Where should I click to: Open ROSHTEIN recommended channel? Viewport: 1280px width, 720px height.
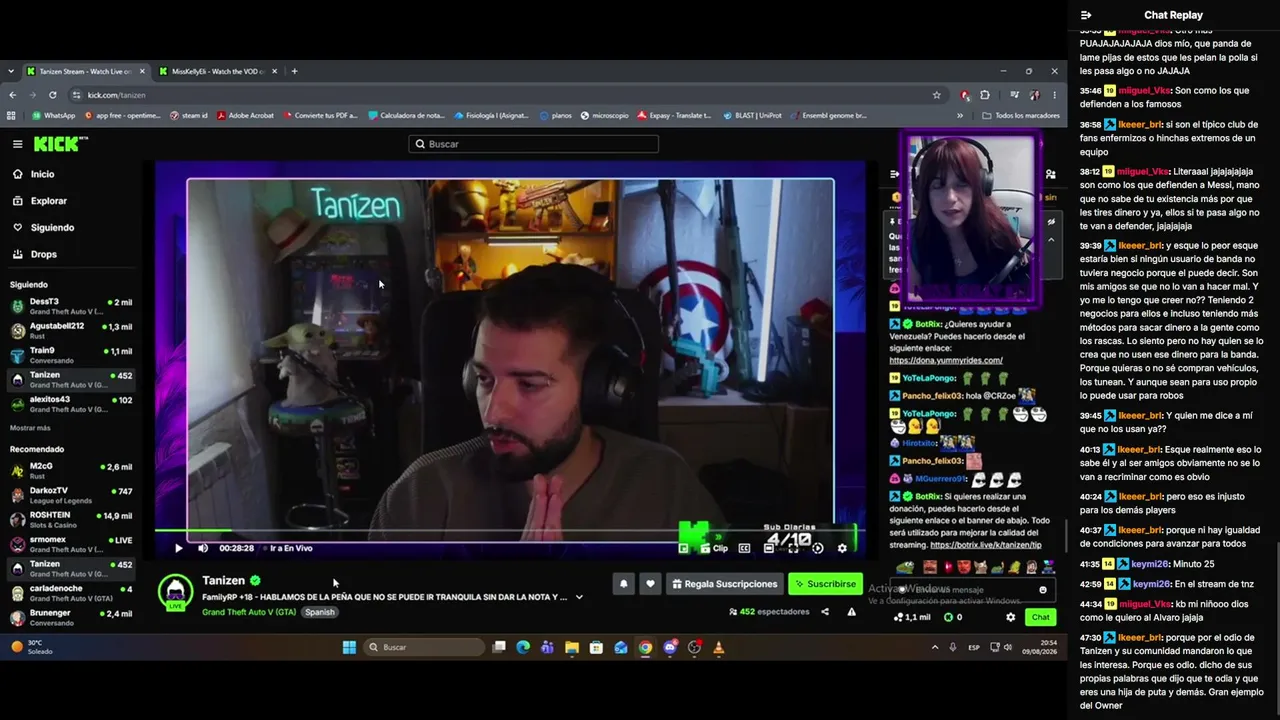coord(70,520)
